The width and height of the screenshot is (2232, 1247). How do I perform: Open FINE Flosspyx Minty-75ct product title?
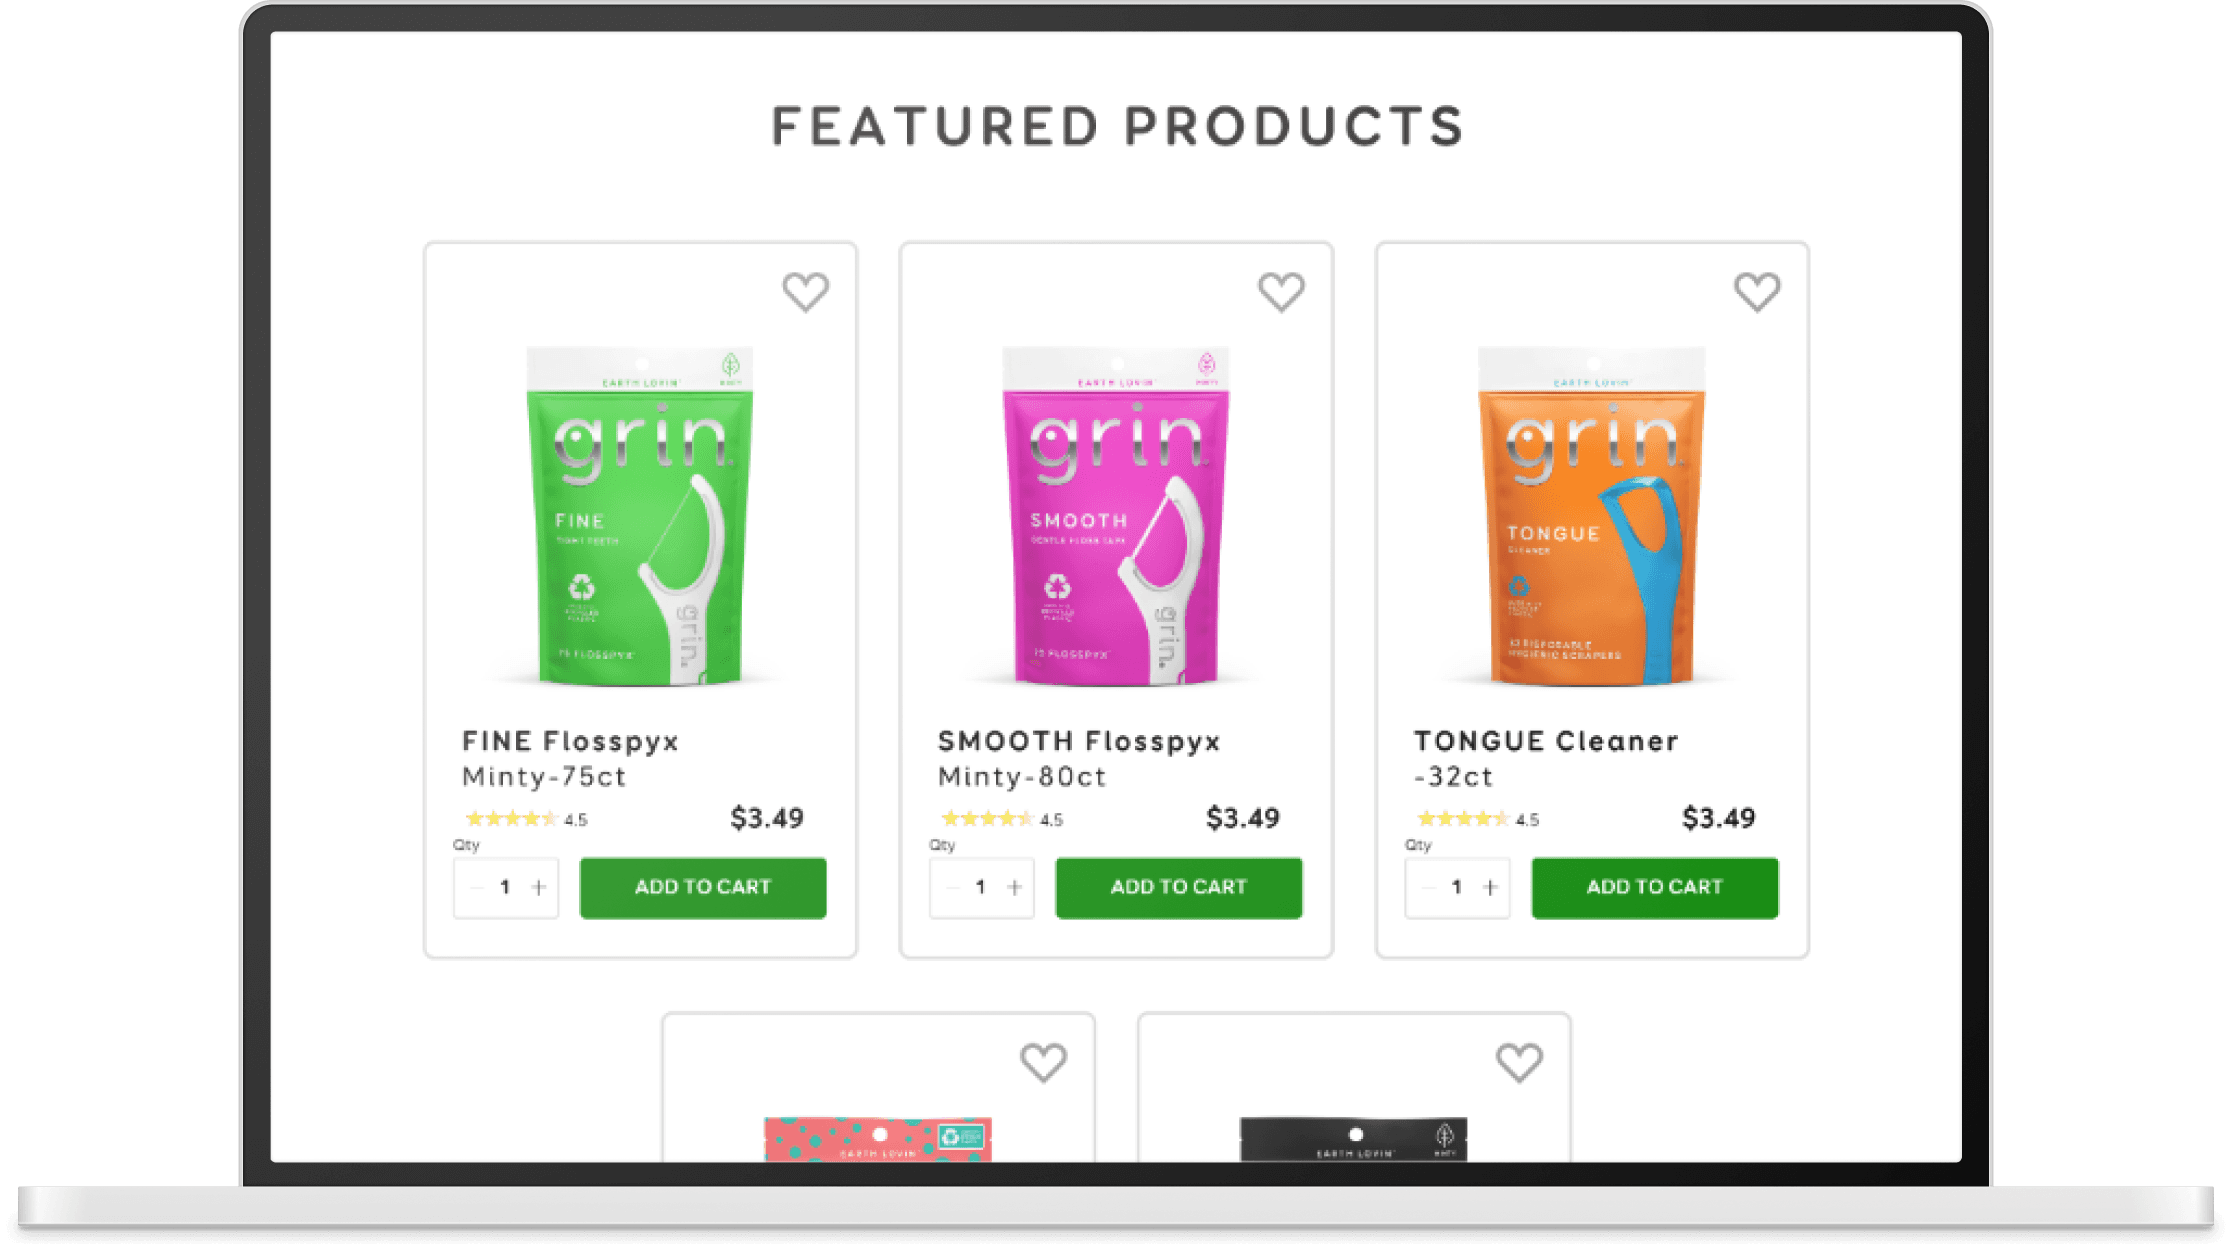[570, 758]
